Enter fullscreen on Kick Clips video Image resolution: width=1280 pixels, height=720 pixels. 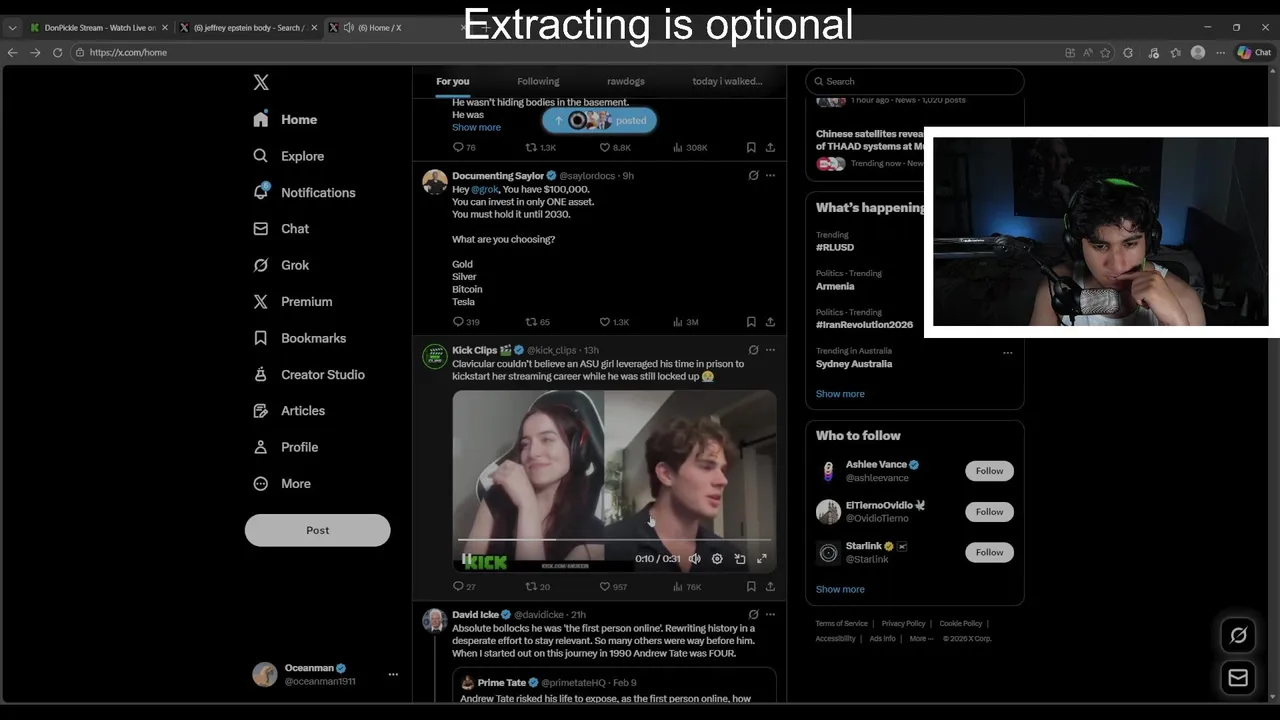[762, 559]
